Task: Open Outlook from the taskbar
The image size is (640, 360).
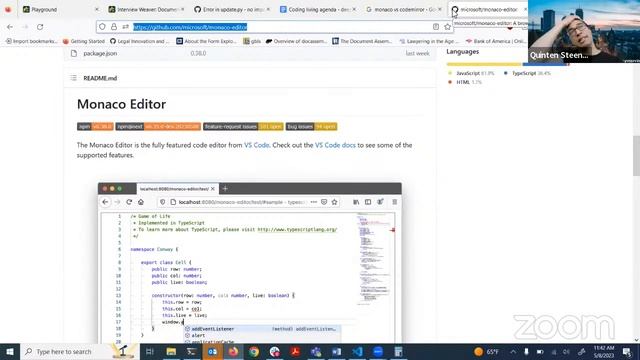Action: (212, 351)
